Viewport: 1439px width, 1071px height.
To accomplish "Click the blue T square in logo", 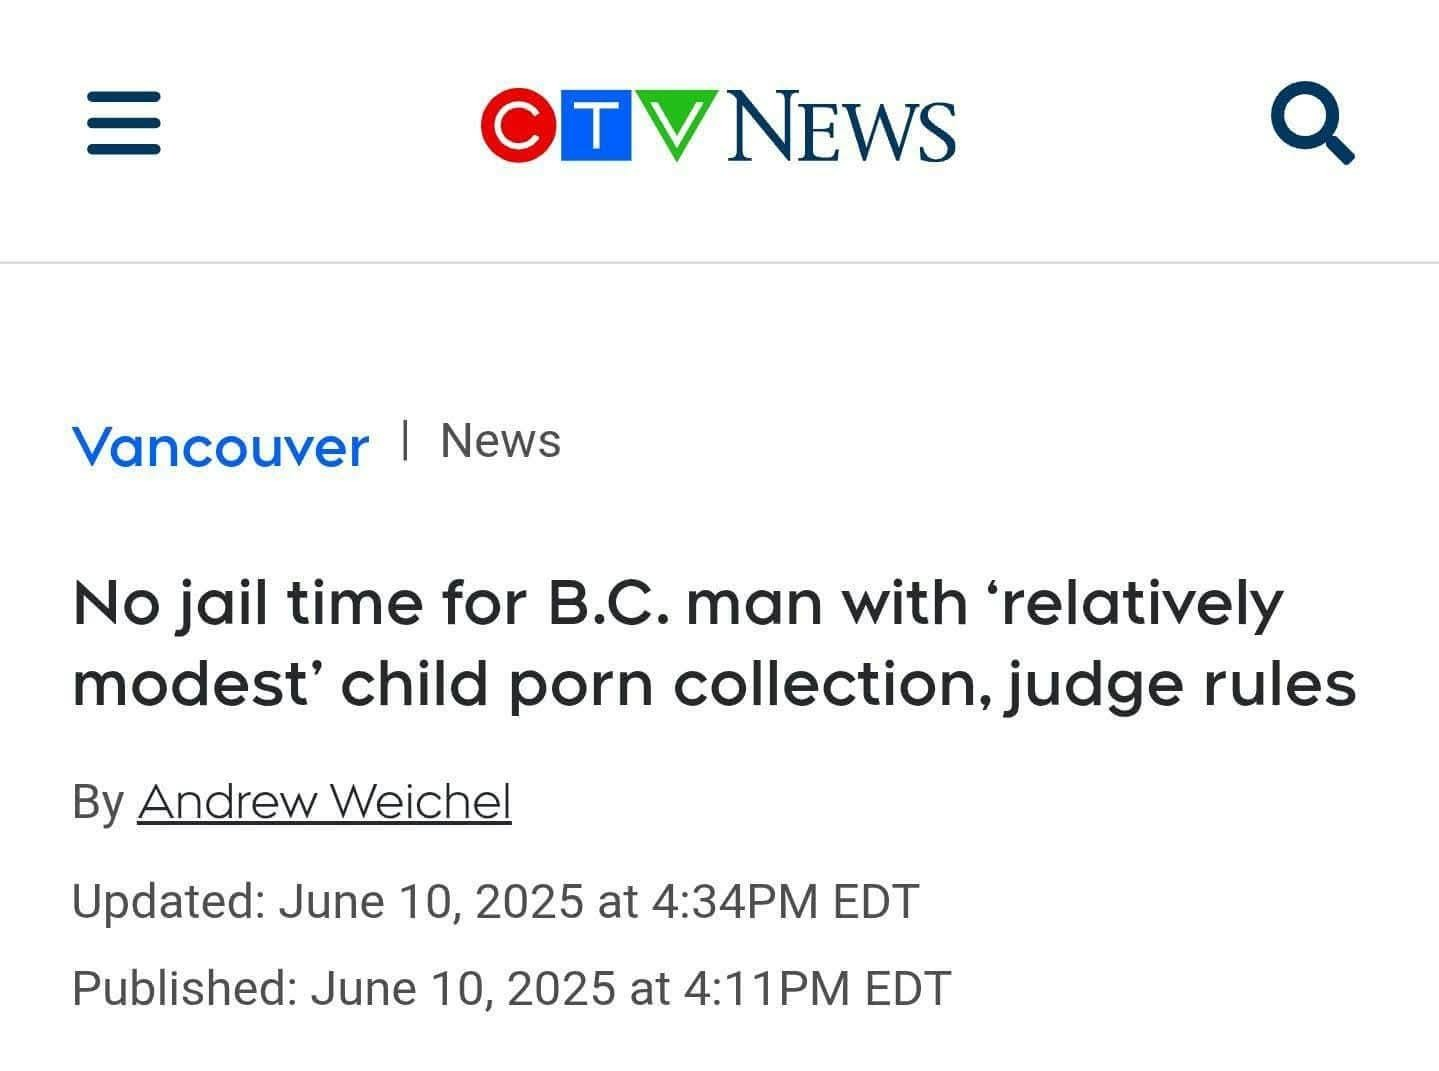I will click(596, 125).
